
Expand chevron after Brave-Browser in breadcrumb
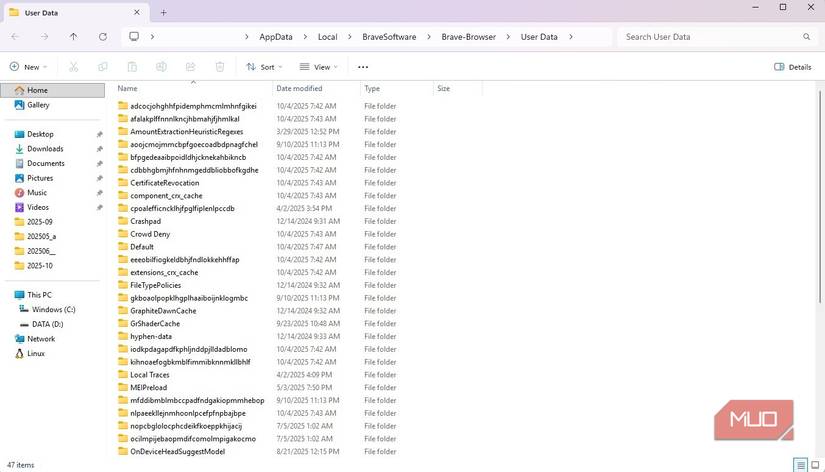[508, 37]
